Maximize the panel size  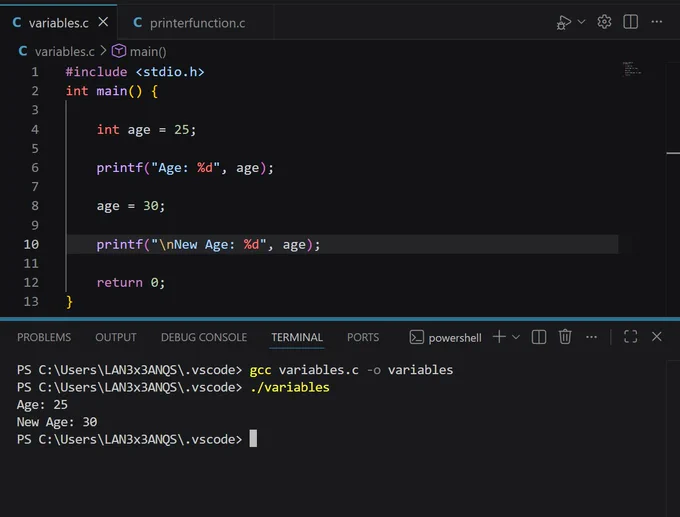click(630, 337)
